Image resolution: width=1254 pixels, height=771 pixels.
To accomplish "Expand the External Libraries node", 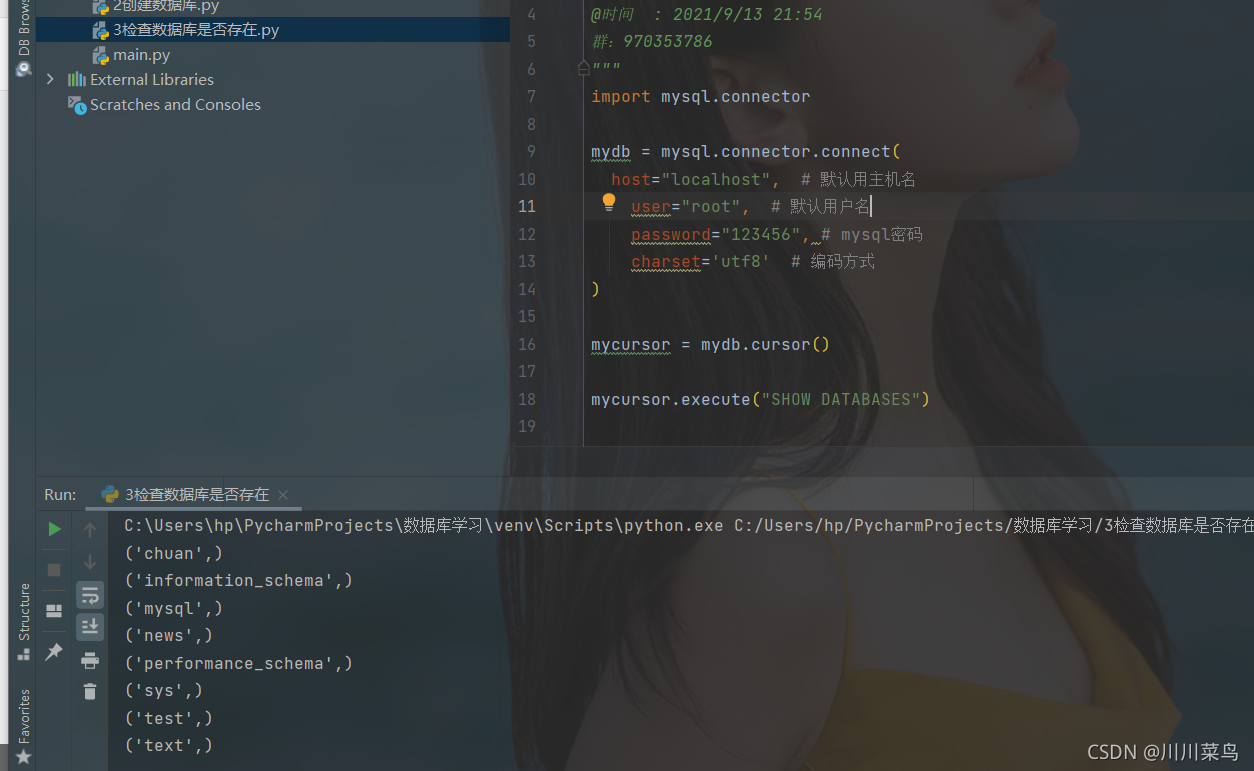I will tap(50, 79).
